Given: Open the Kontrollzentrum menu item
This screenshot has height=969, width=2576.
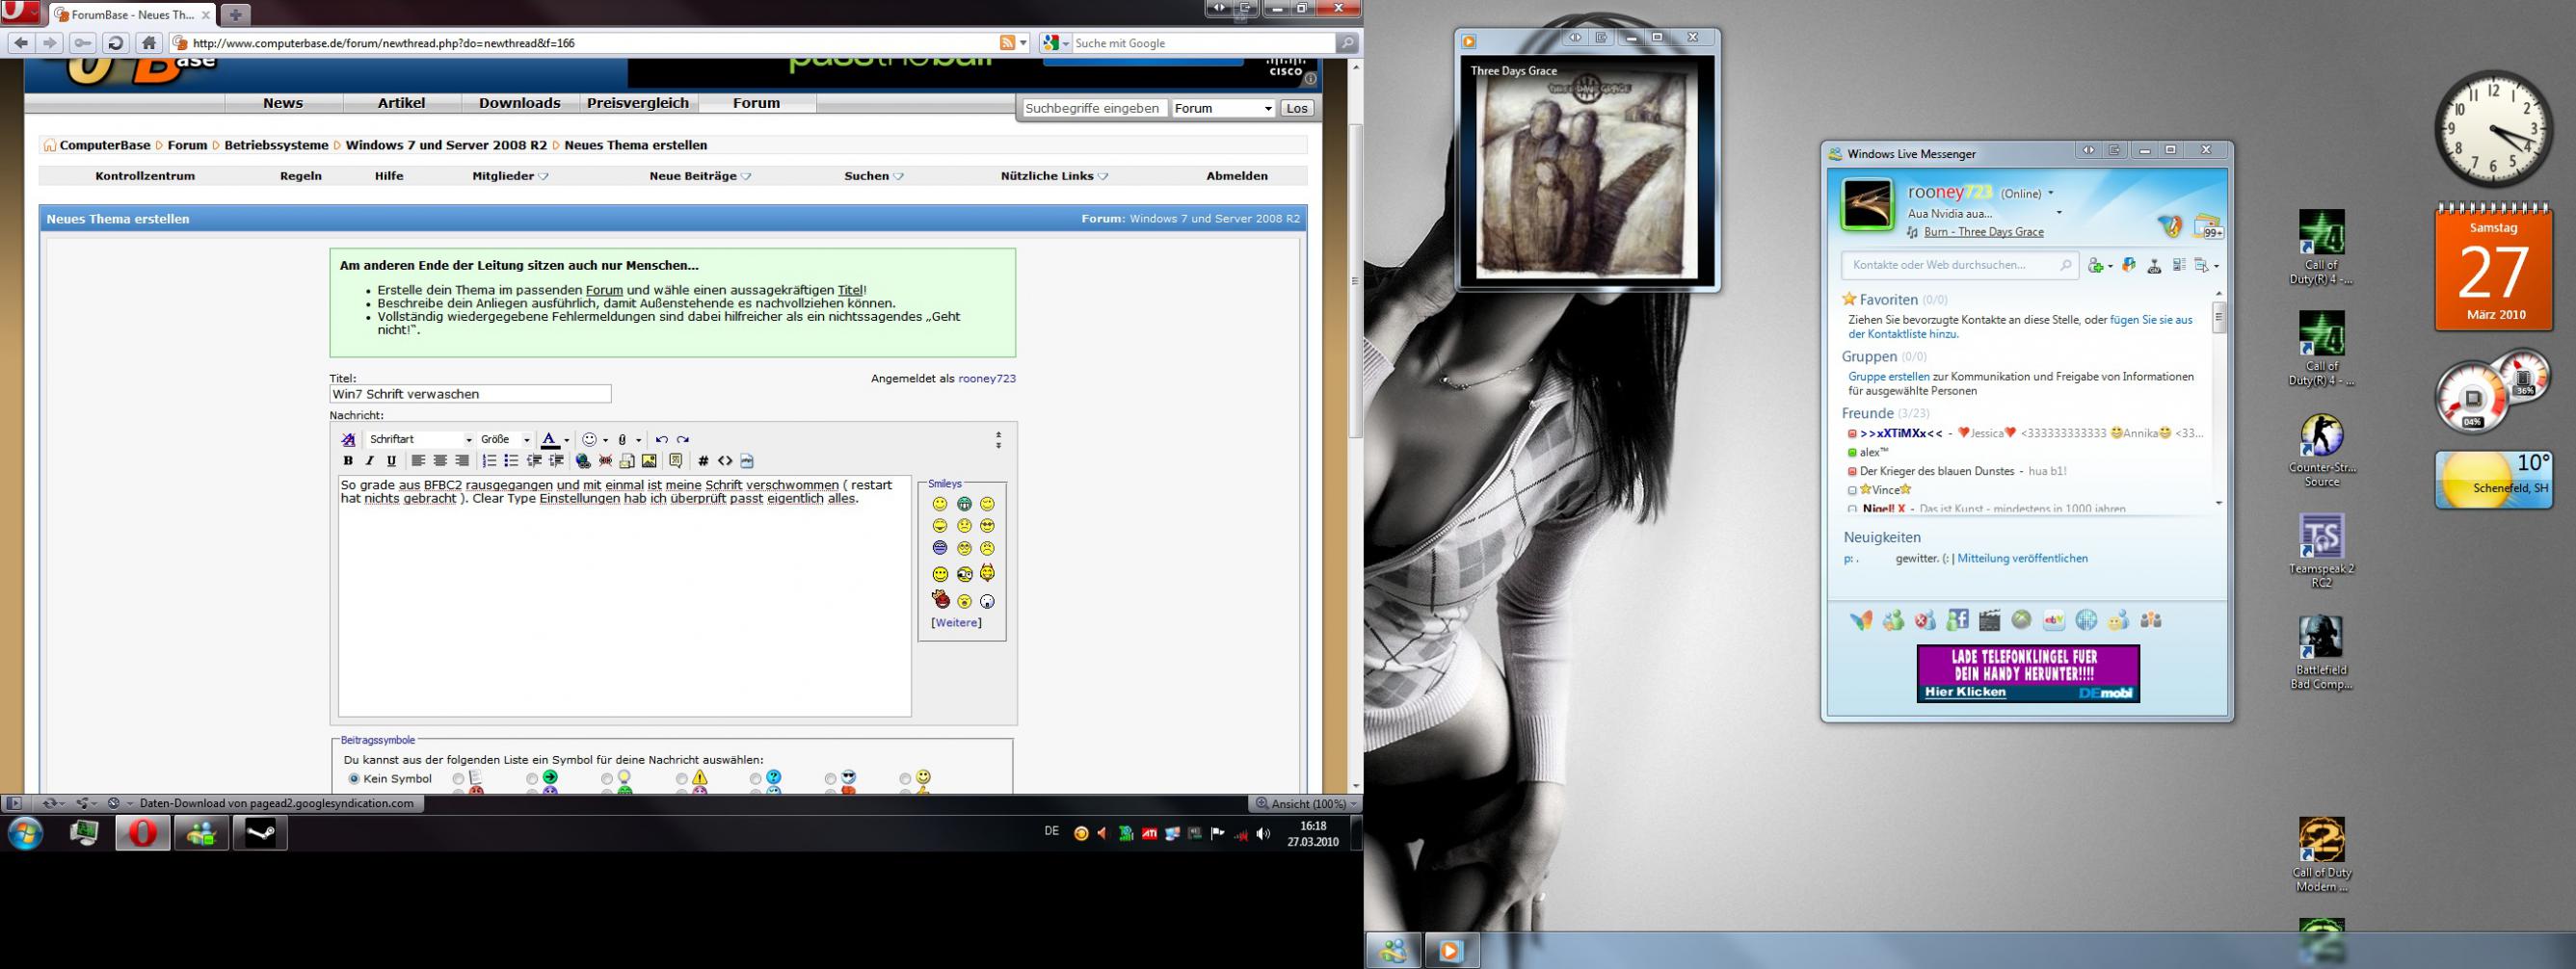Looking at the screenshot, I should point(145,176).
